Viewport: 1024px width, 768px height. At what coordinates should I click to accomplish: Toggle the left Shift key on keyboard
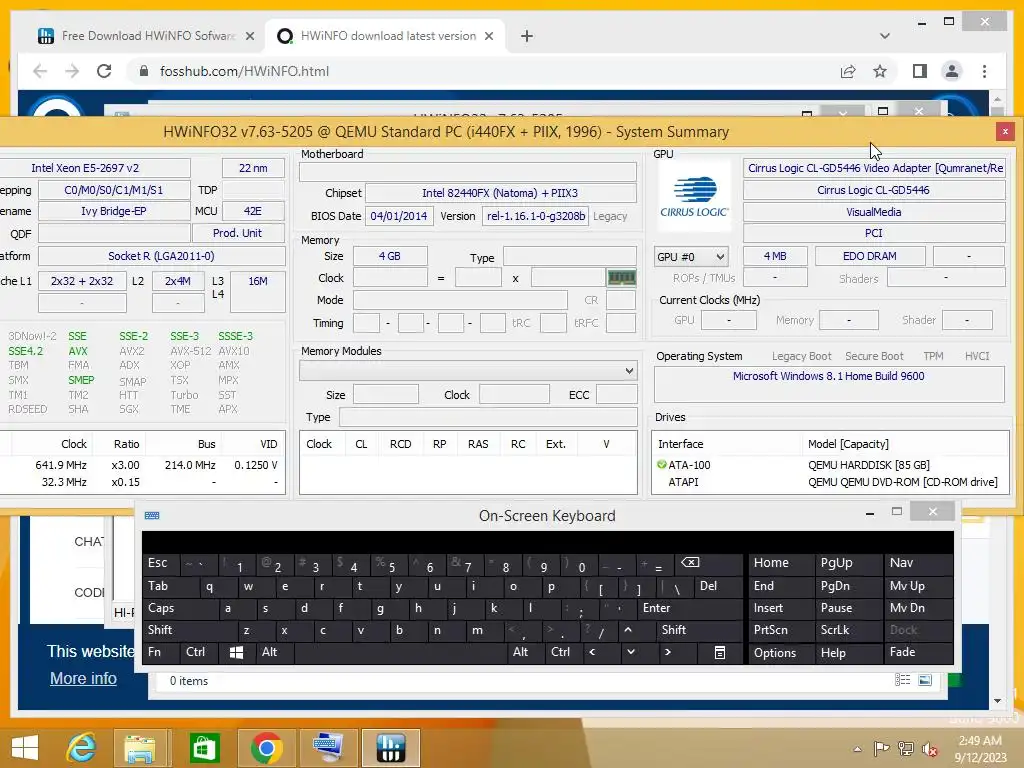click(x=189, y=630)
